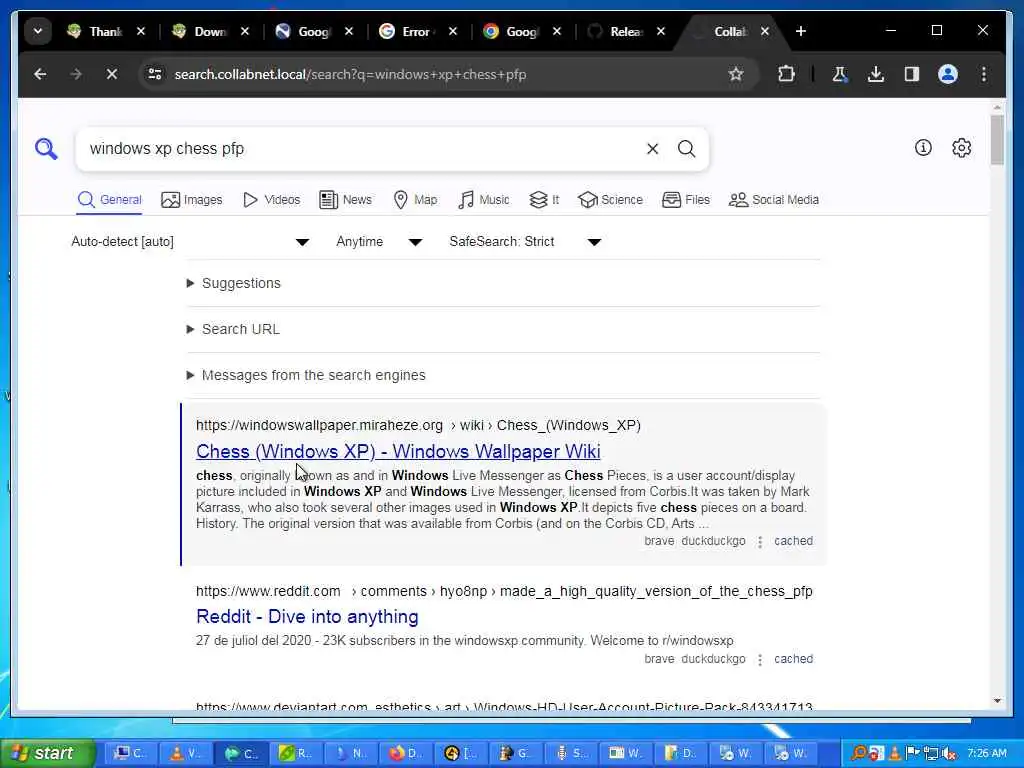Switch to Videos search category
The width and height of the screenshot is (1024, 768).
(x=271, y=200)
